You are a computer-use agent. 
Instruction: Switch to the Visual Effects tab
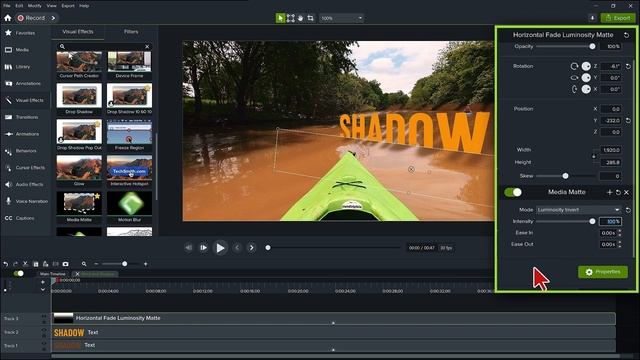tap(78, 32)
